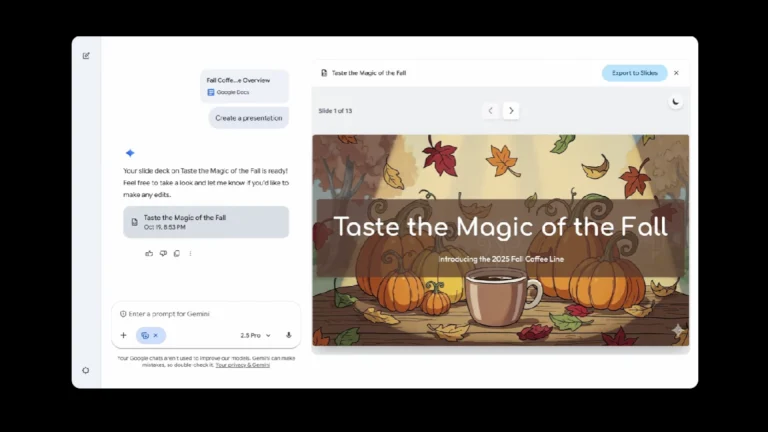This screenshot has height=432, width=768.
Task: Click Export to Slides button
Action: pyautogui.click(x=635, y=73)
